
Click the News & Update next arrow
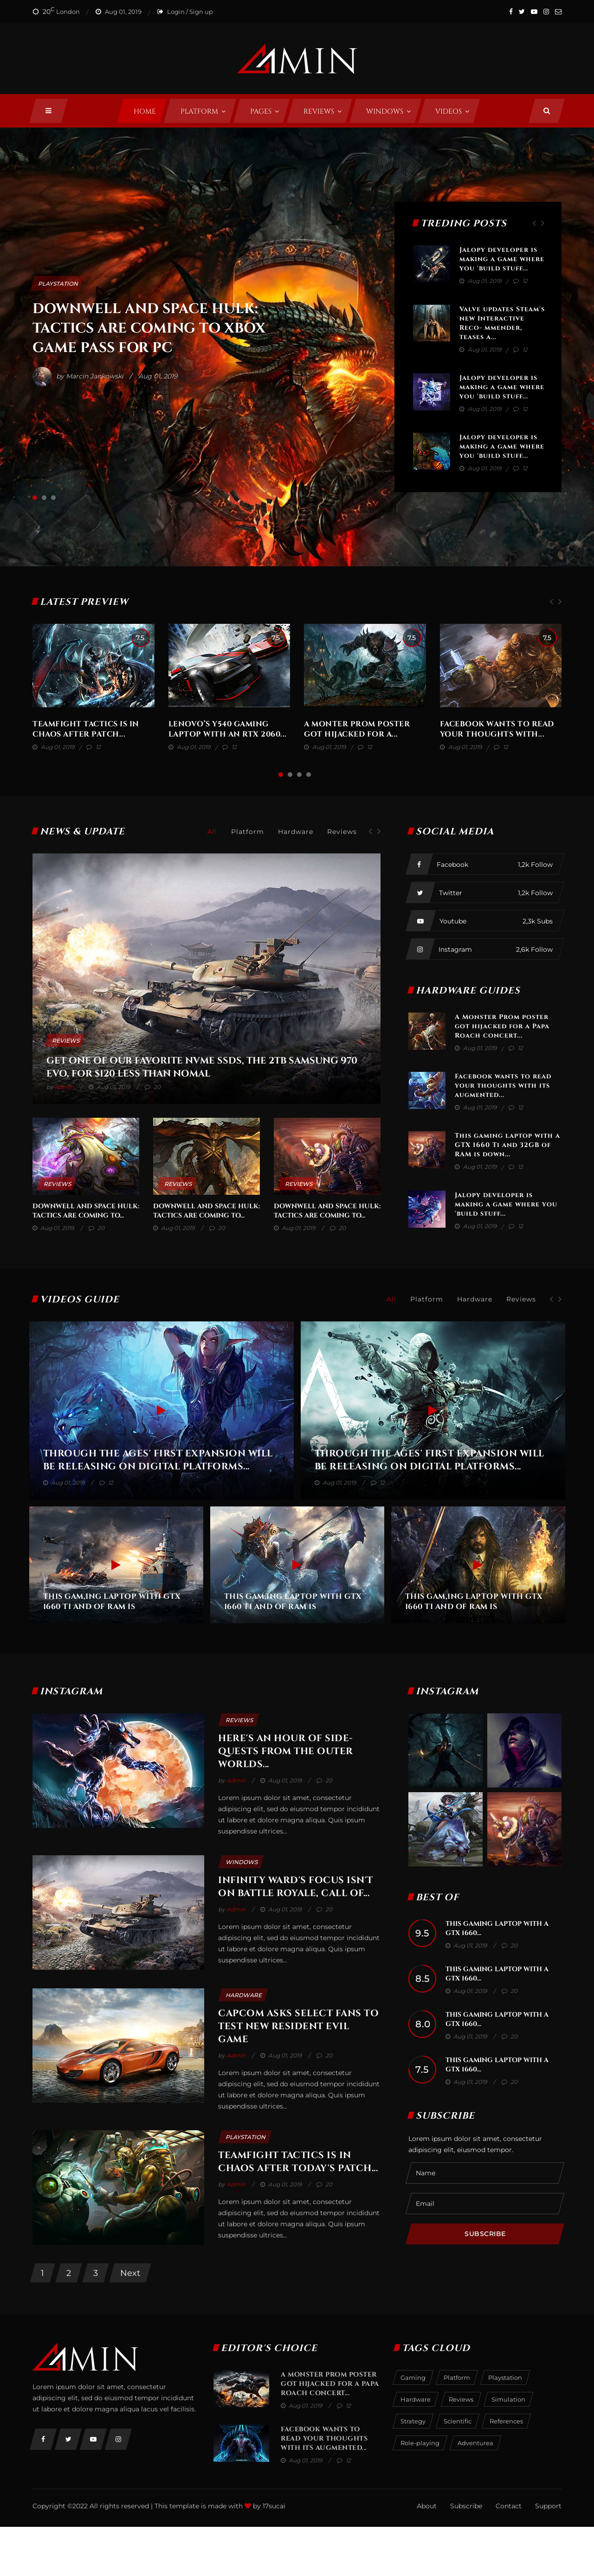point(379,831)
